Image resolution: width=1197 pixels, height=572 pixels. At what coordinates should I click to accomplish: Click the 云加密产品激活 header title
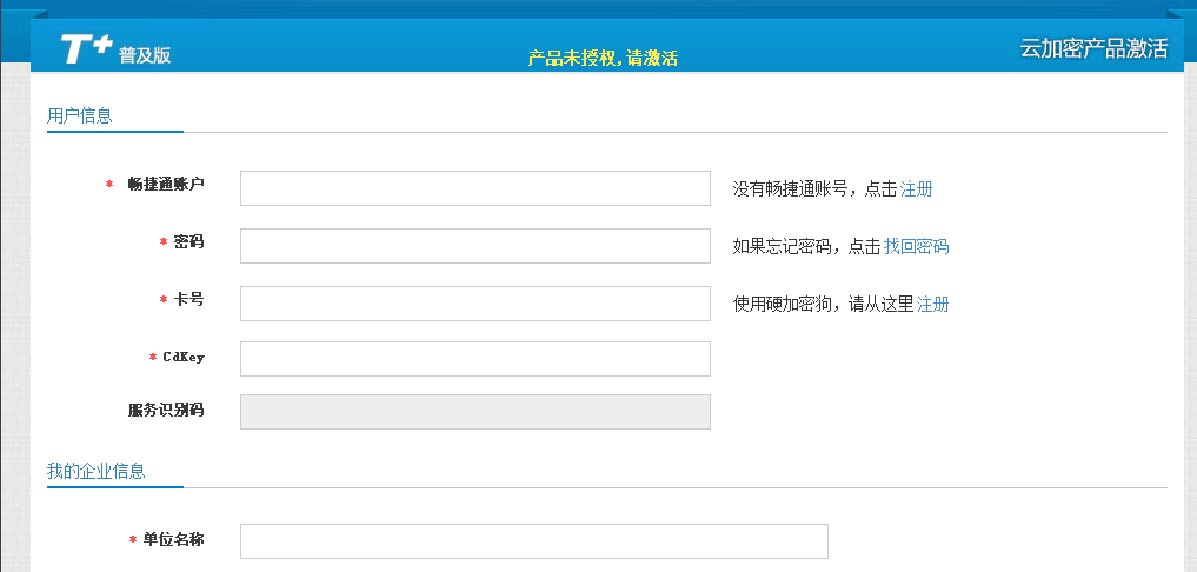pos(1093,49)
